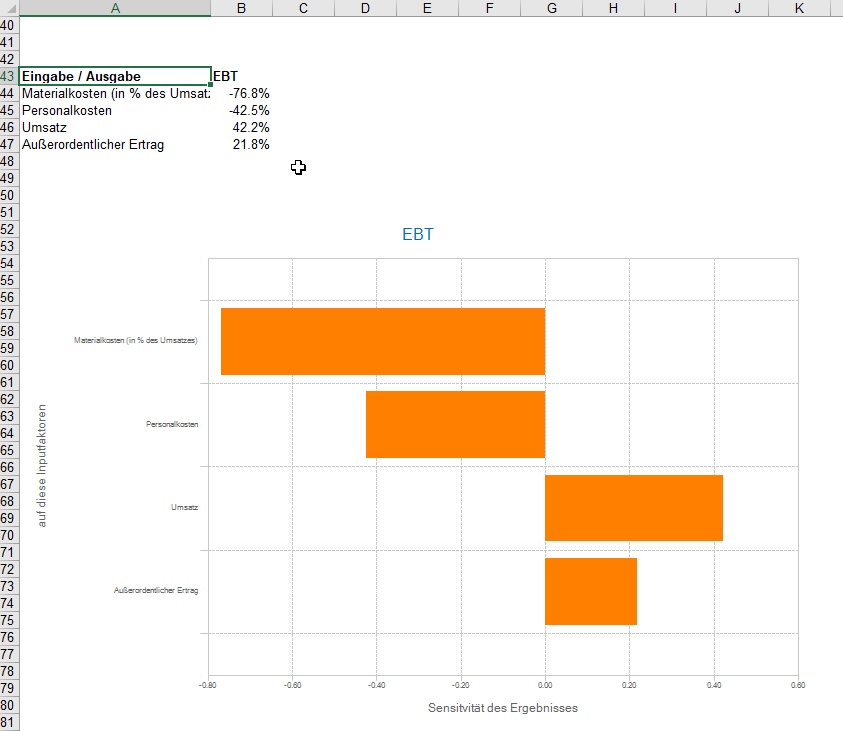The height and width of the screenshot is (731, 843).
Task: Click the column I header
Action: 675,8
